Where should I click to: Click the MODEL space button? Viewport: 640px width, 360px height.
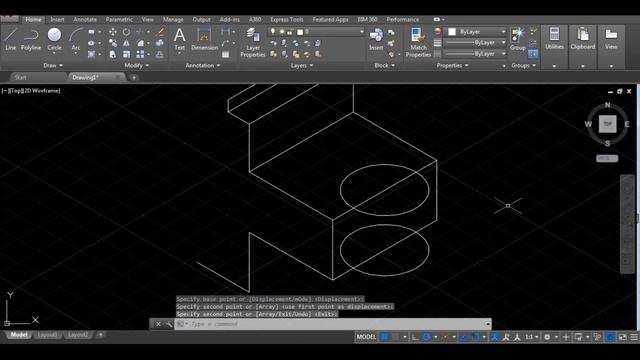tap(366, 337)
